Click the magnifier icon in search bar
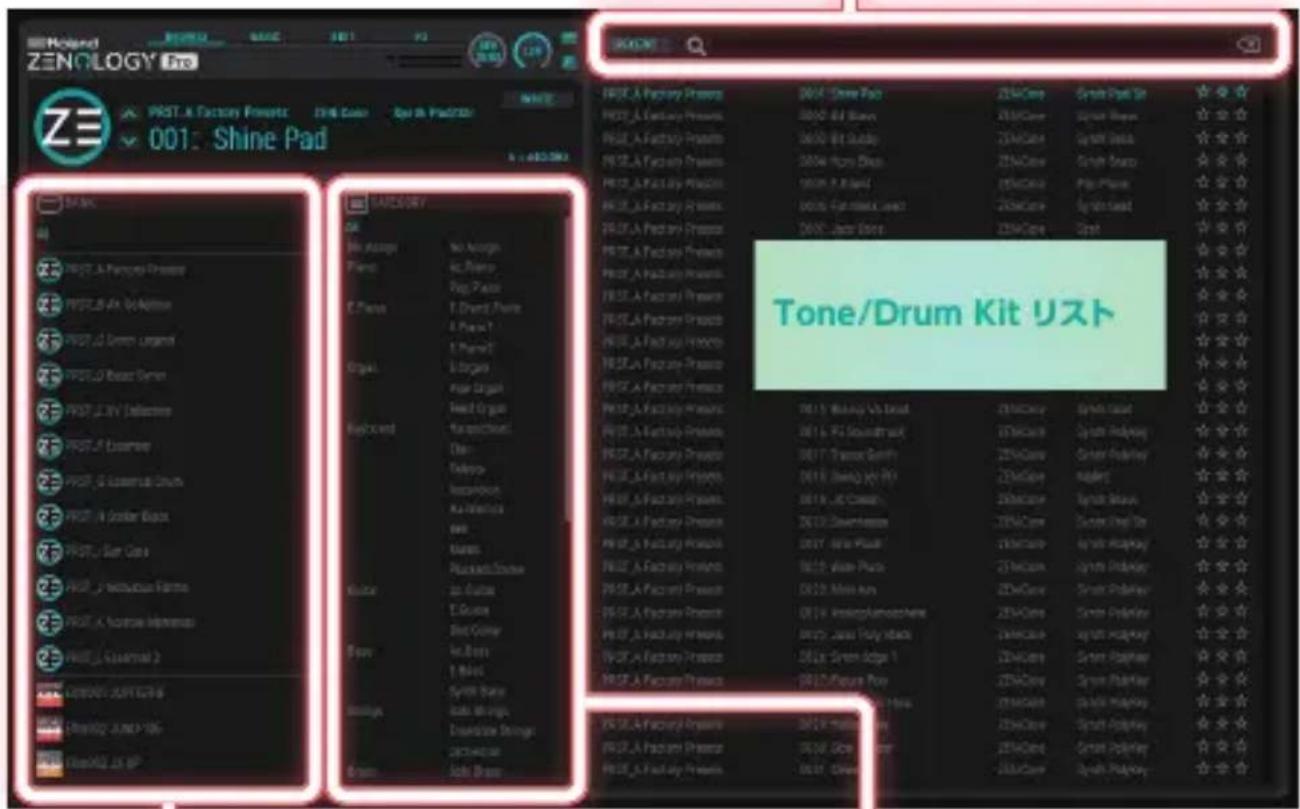 click(697, 46)
